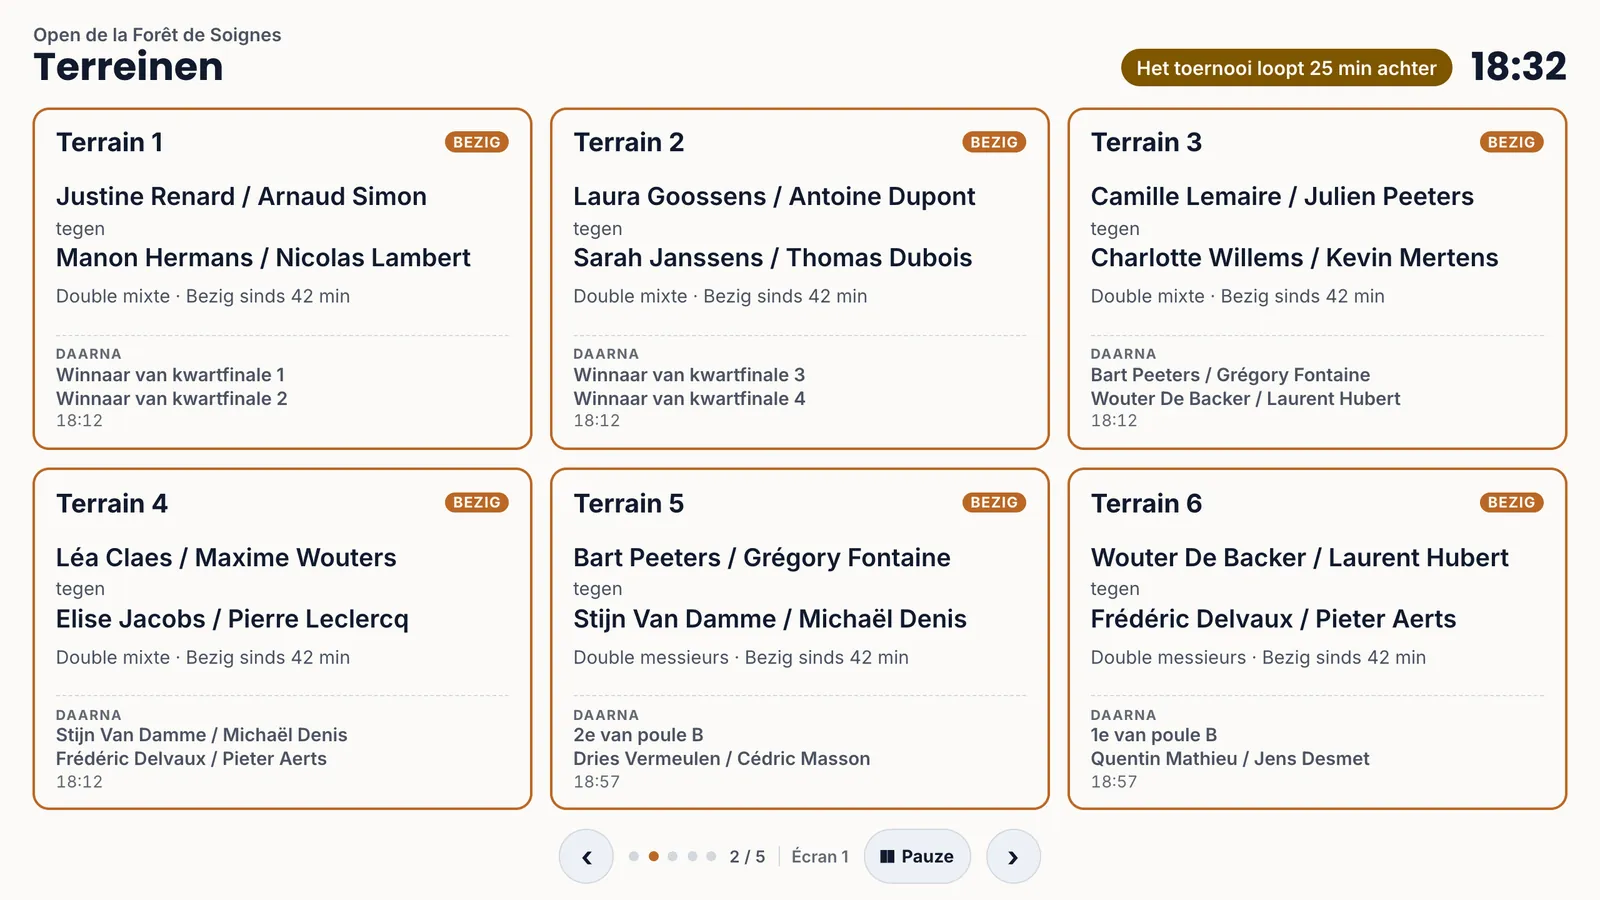
Task: Click the Terreinen page heading
Action: [128, 67]
